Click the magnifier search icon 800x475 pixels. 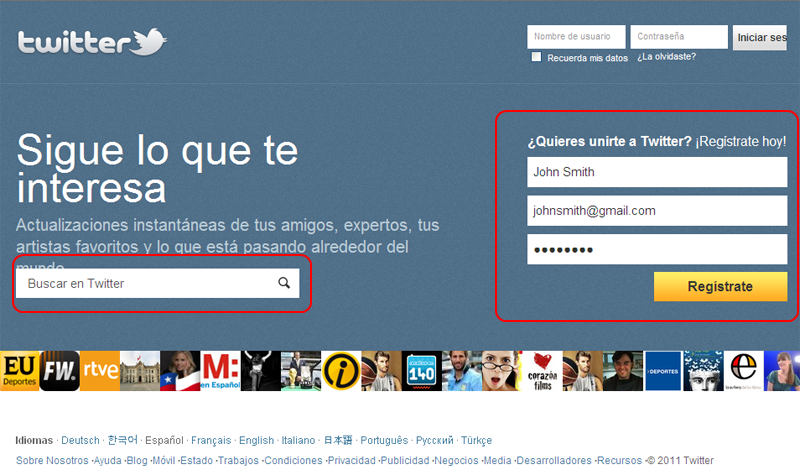click(x=284, y=283)
